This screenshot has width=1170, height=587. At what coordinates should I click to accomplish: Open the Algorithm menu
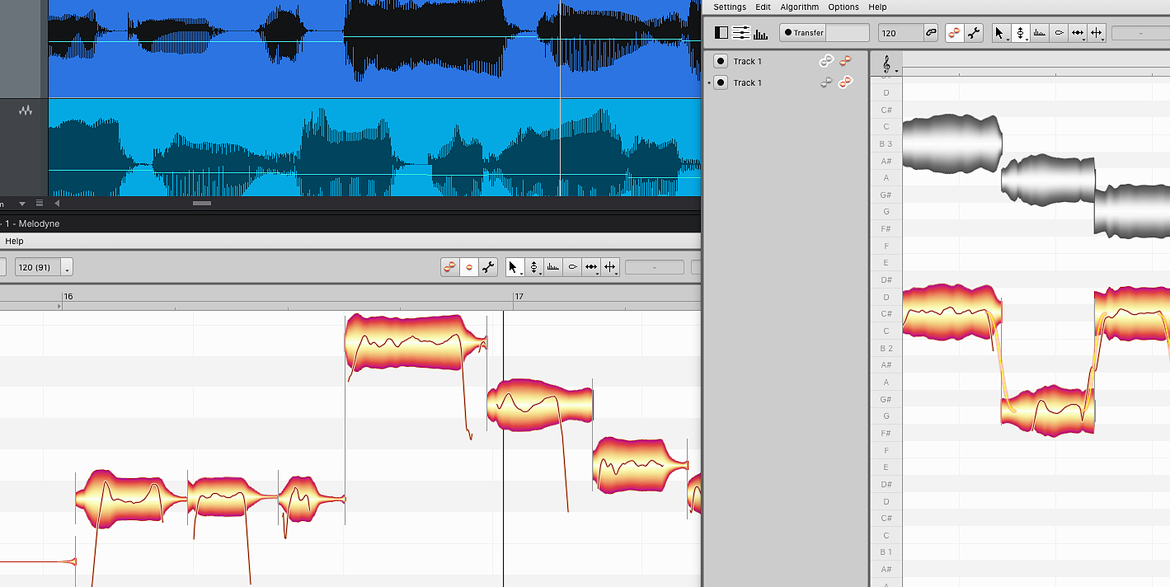799,7
